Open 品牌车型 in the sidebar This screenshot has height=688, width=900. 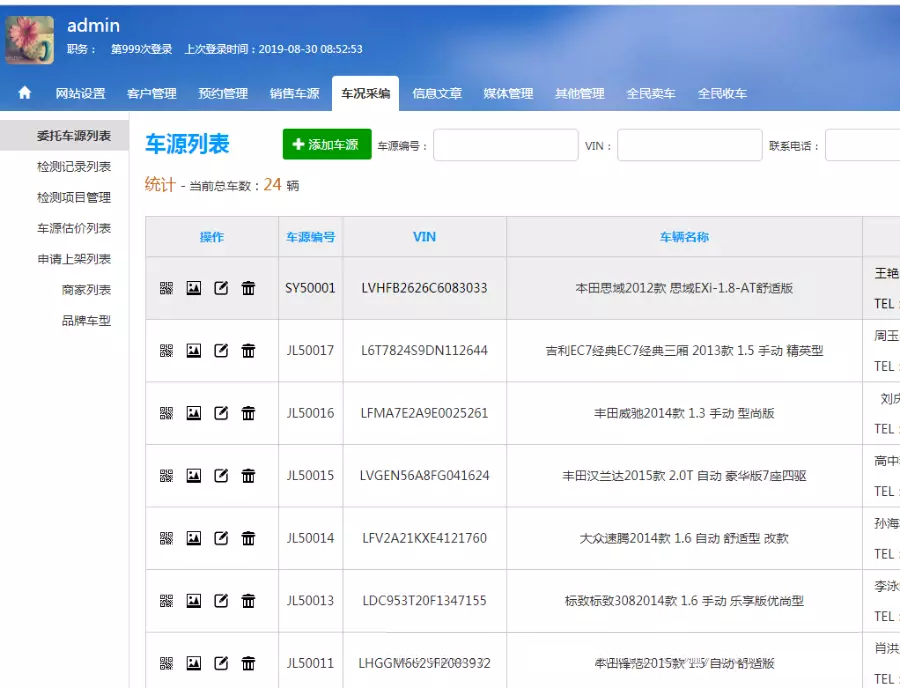[86, 321]
